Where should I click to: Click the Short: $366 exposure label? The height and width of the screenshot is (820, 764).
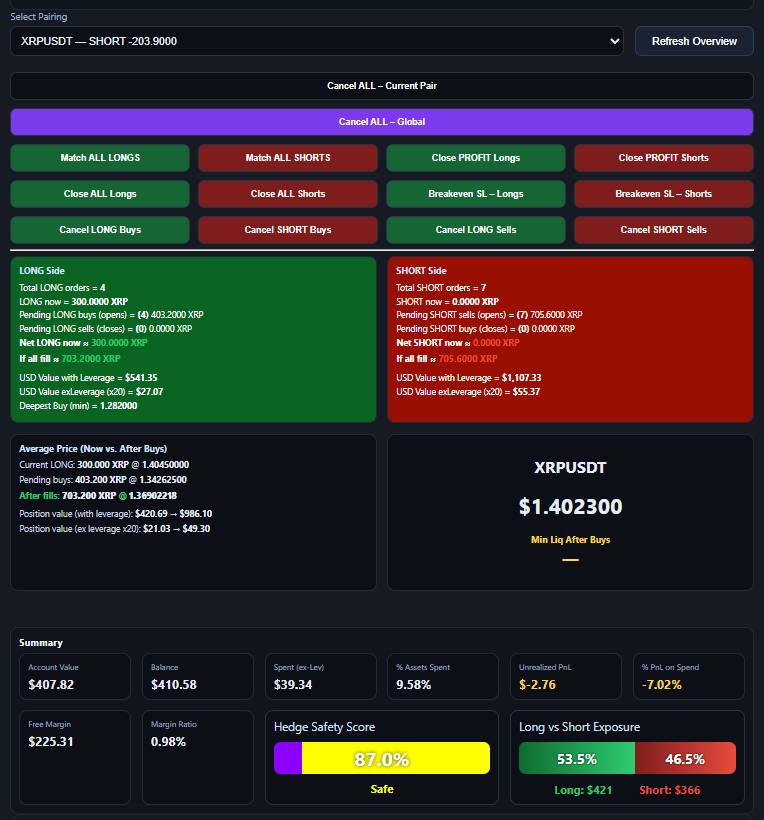click(669, 790)
